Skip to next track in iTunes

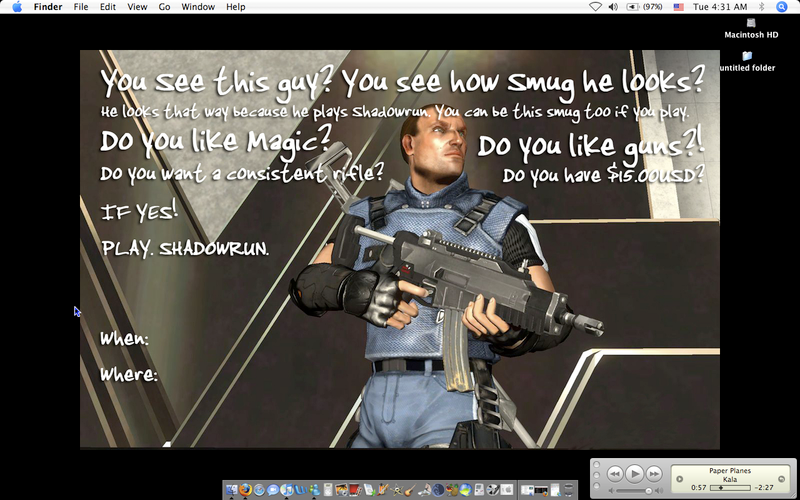click(654, 474)
